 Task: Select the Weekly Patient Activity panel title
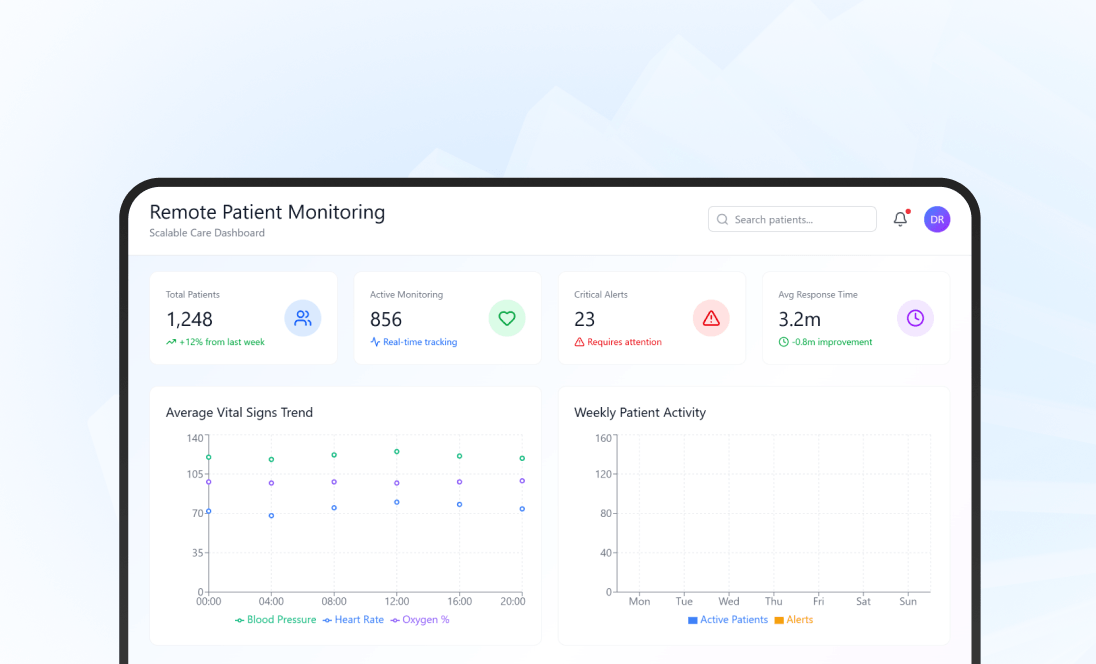640,412
